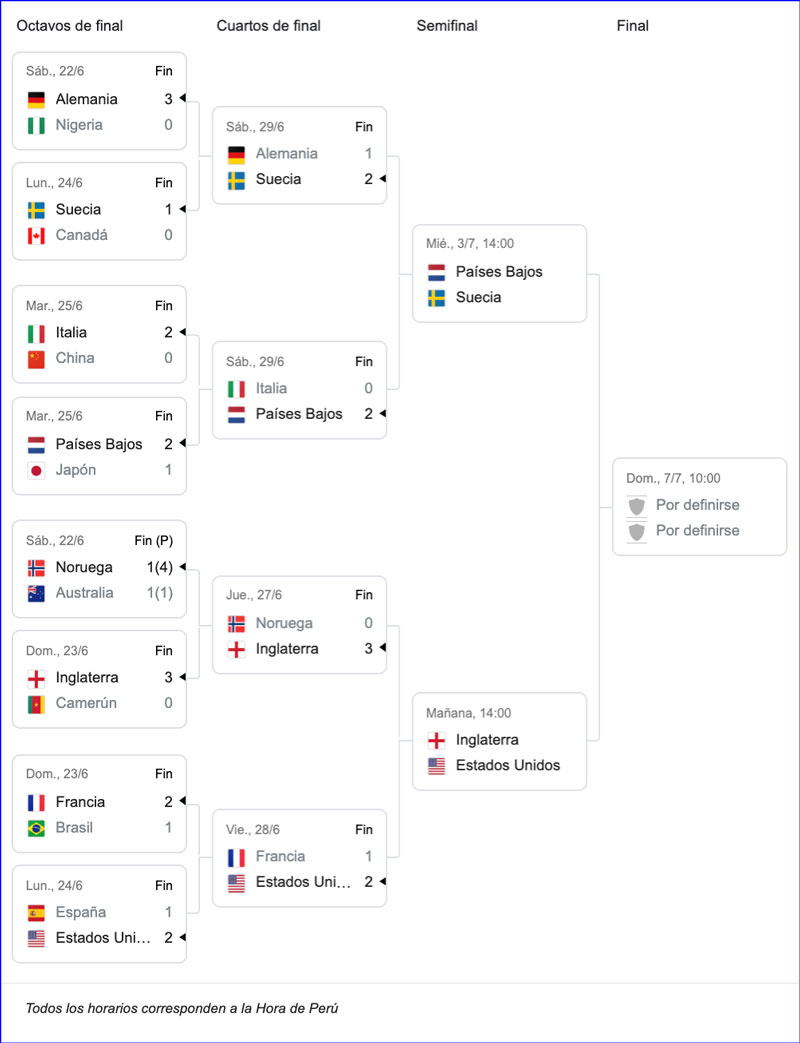Open the Francia vs Estados Unidos quarterfinal
The width and height of the screenshot is (800, 1043).
[299, 857]
